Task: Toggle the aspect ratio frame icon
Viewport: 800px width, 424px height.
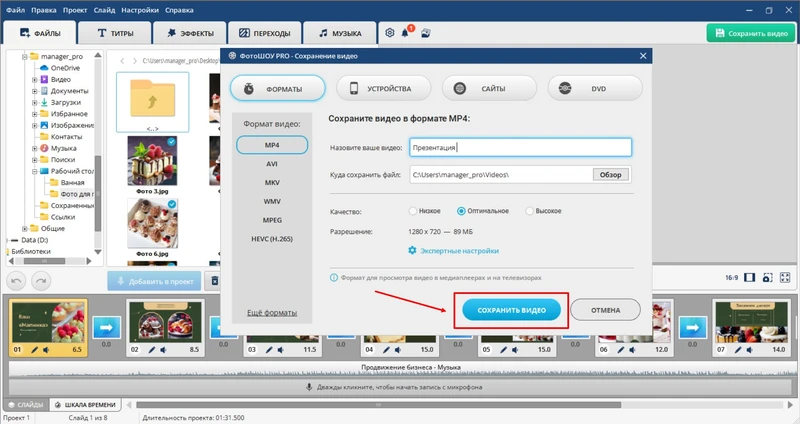Action: click(749, 278)
